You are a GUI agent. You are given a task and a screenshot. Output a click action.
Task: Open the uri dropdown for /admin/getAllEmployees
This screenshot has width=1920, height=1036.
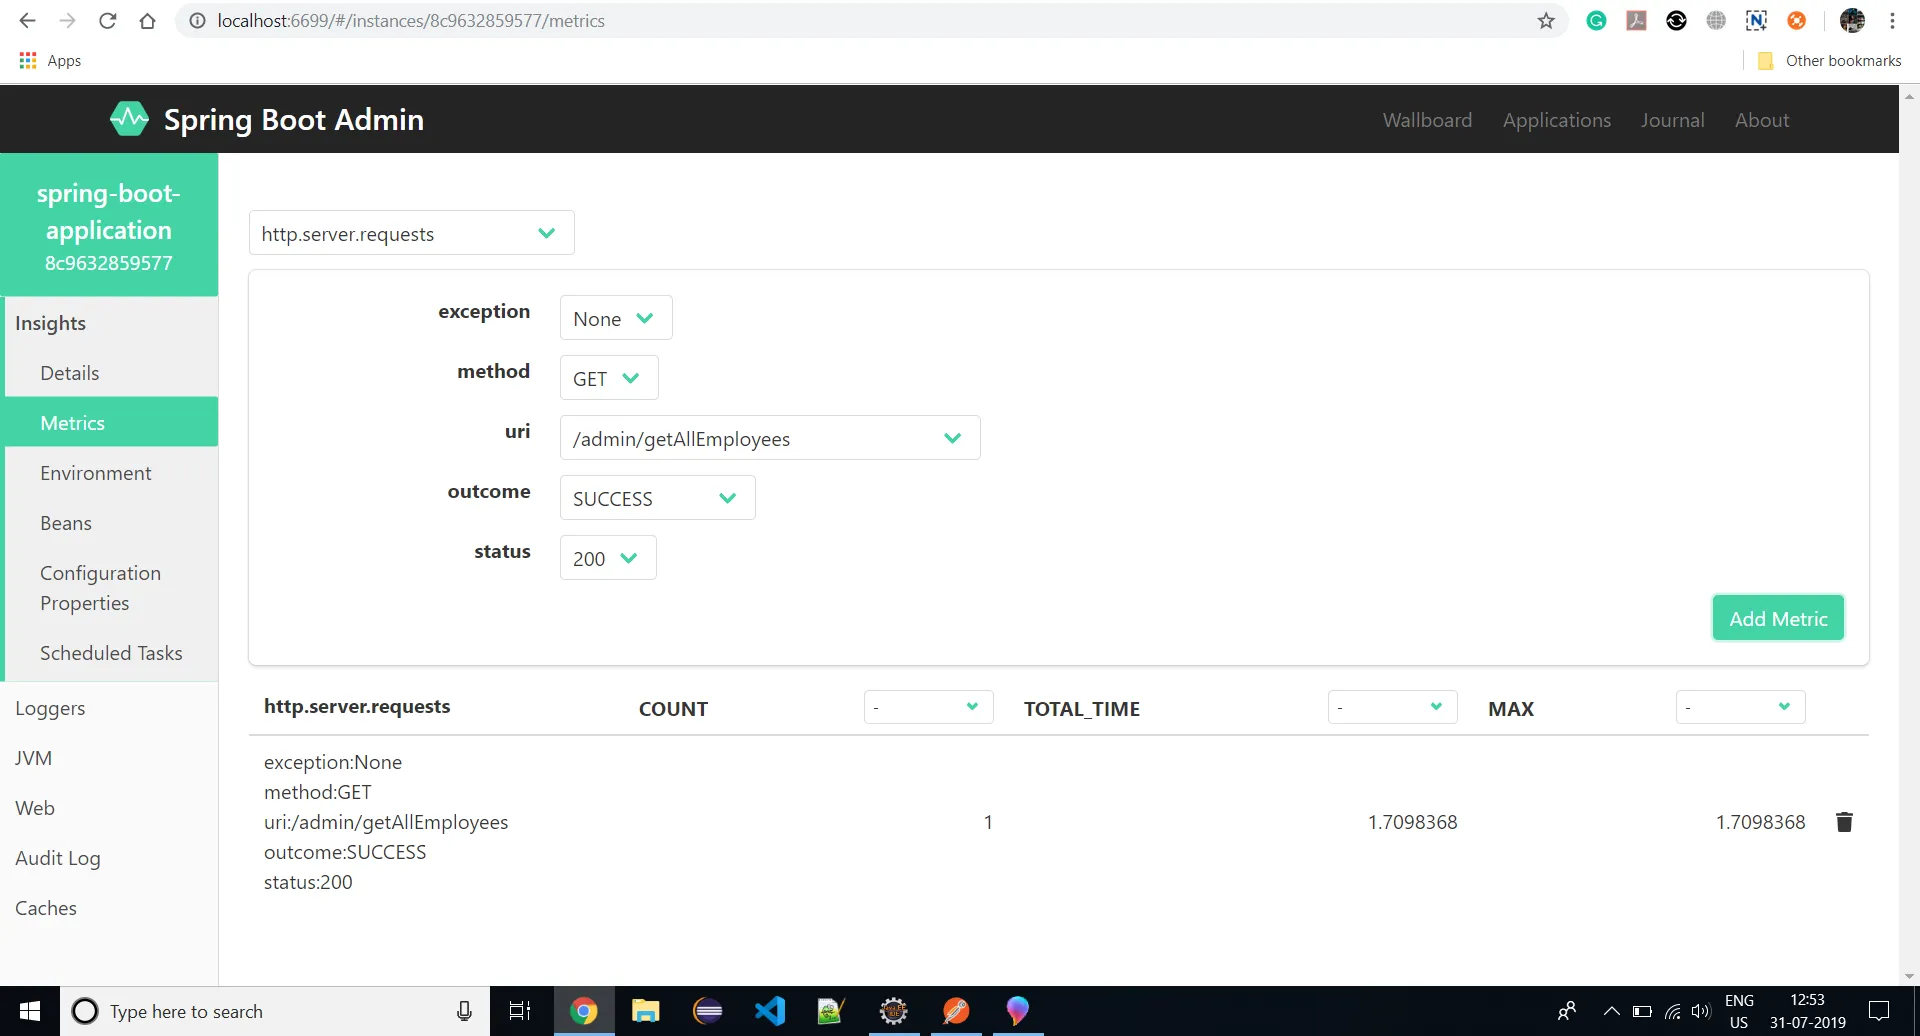tap(769, 438)
